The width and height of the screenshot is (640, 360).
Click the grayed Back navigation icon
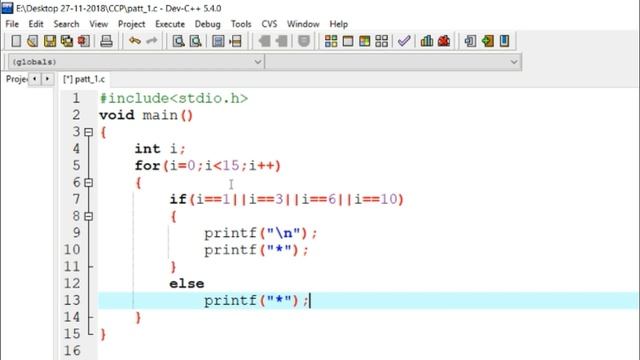point(264,41)
